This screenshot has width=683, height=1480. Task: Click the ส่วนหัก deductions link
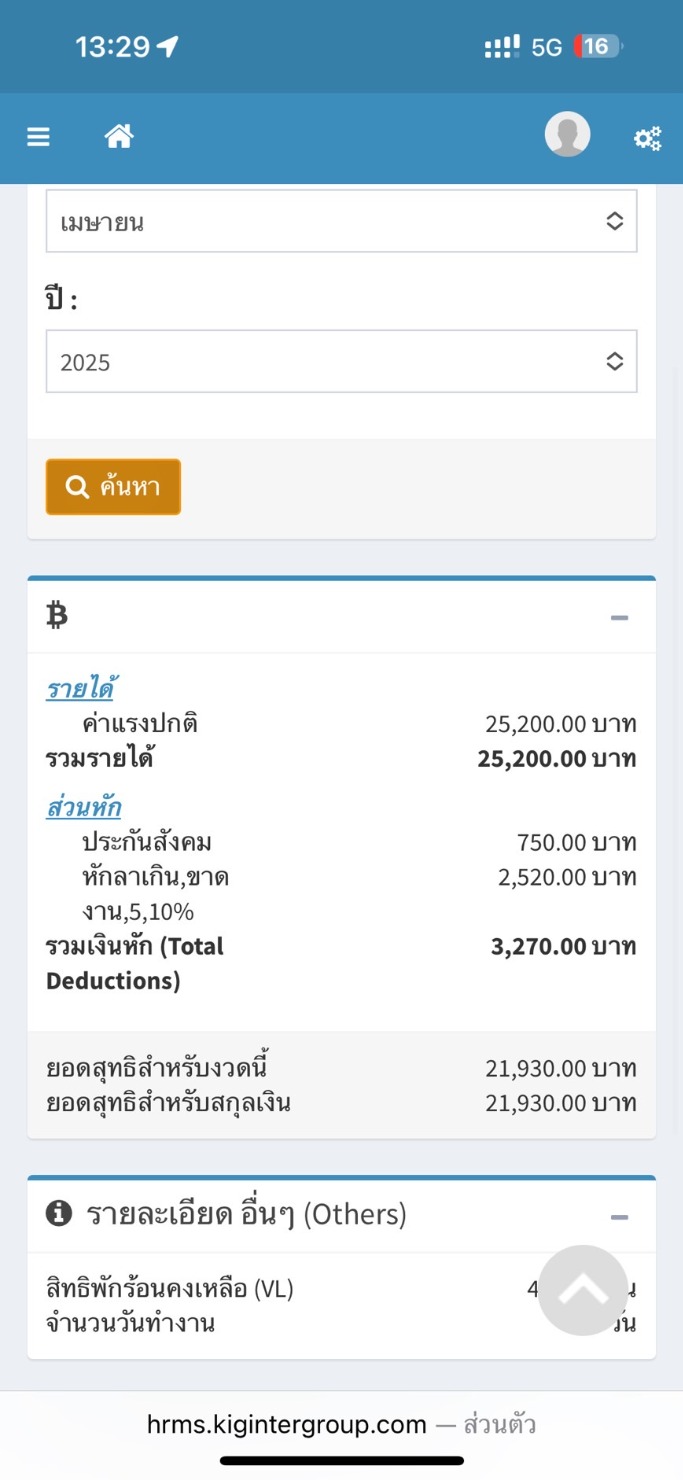[83, 807]
